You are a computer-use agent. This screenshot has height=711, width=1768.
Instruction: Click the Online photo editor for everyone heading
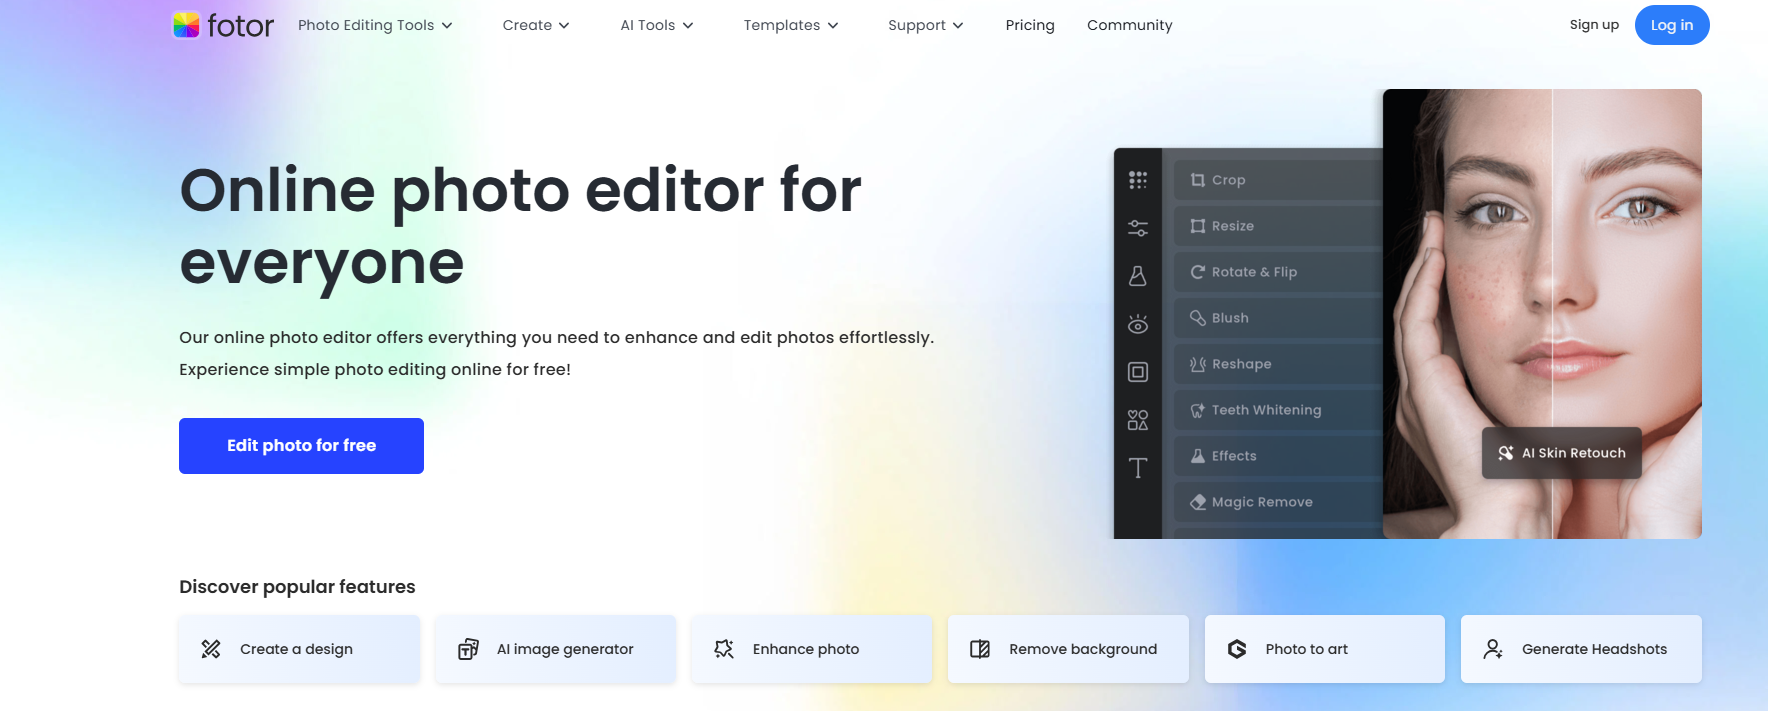click(520, 226)
